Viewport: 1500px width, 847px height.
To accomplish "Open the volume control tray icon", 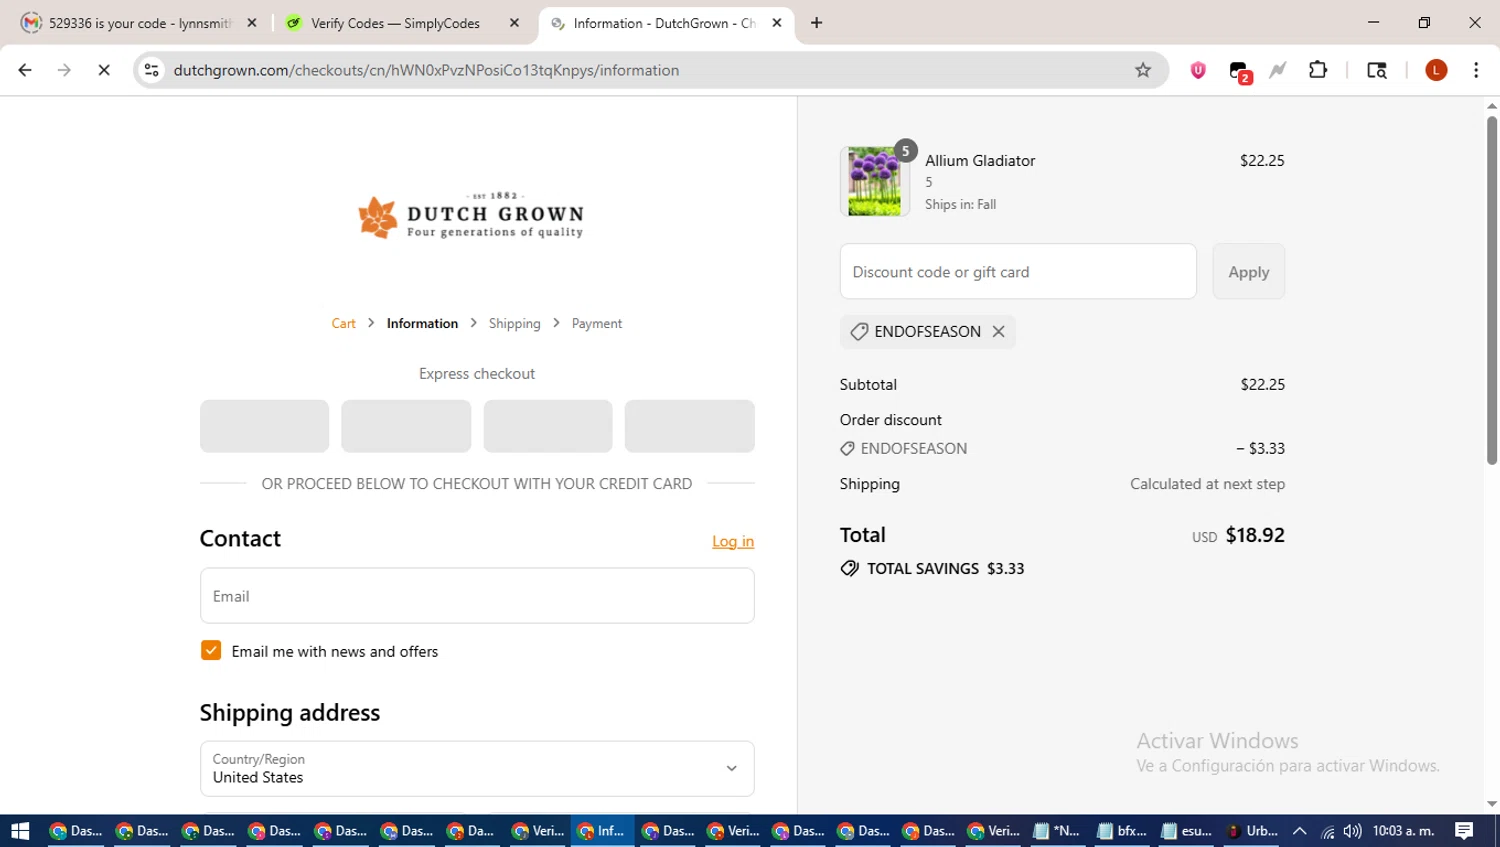I will [1352, 831].
